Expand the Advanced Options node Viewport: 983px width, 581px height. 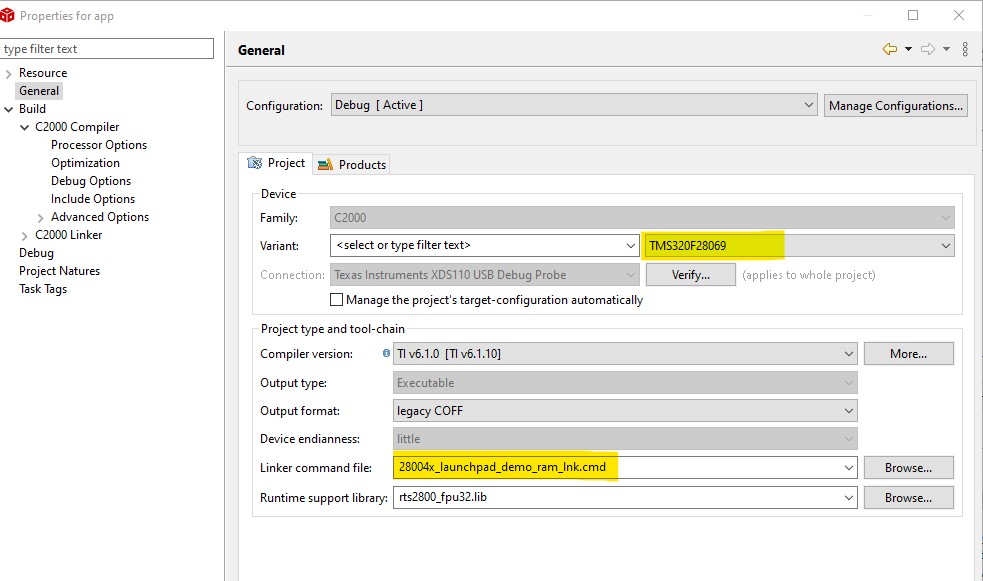point(41,217)
